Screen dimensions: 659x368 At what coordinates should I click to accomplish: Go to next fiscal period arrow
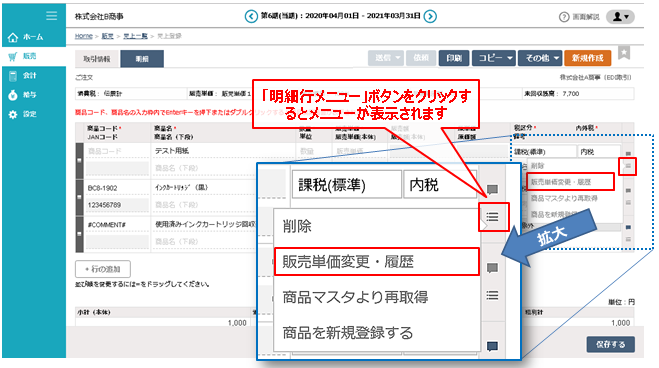(x=430, y=16)
